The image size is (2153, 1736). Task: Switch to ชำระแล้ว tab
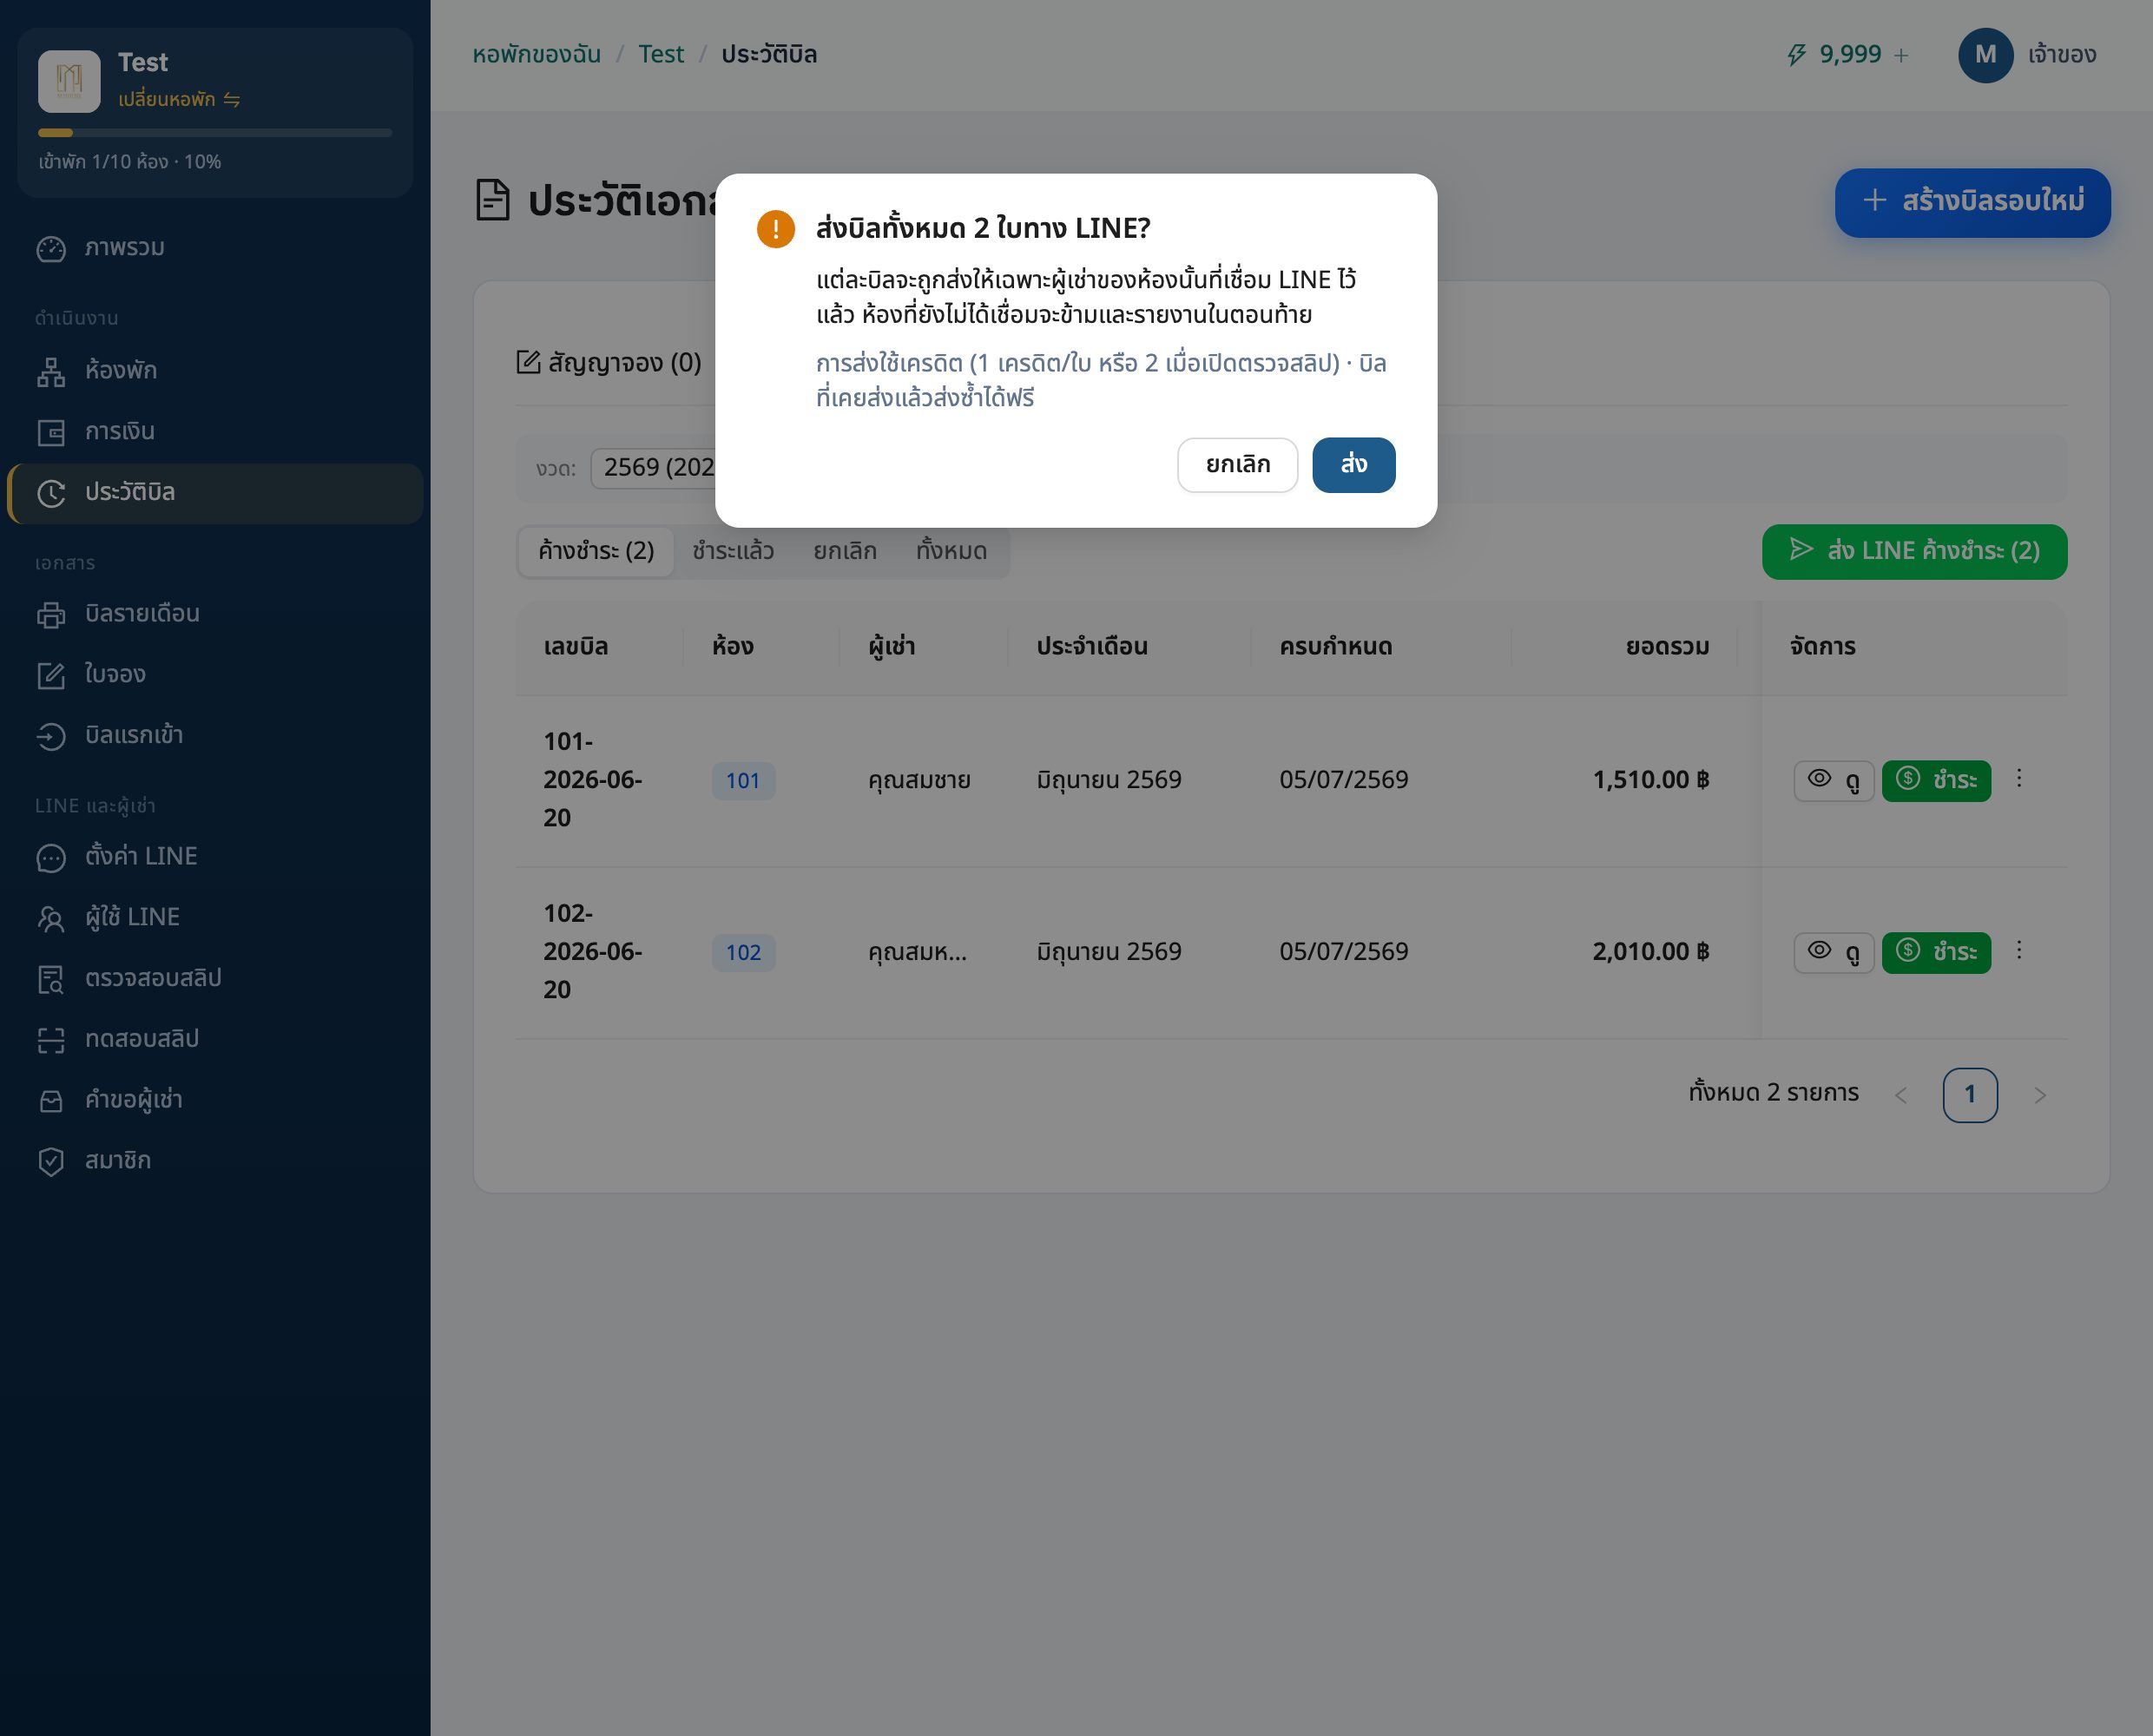732,551
